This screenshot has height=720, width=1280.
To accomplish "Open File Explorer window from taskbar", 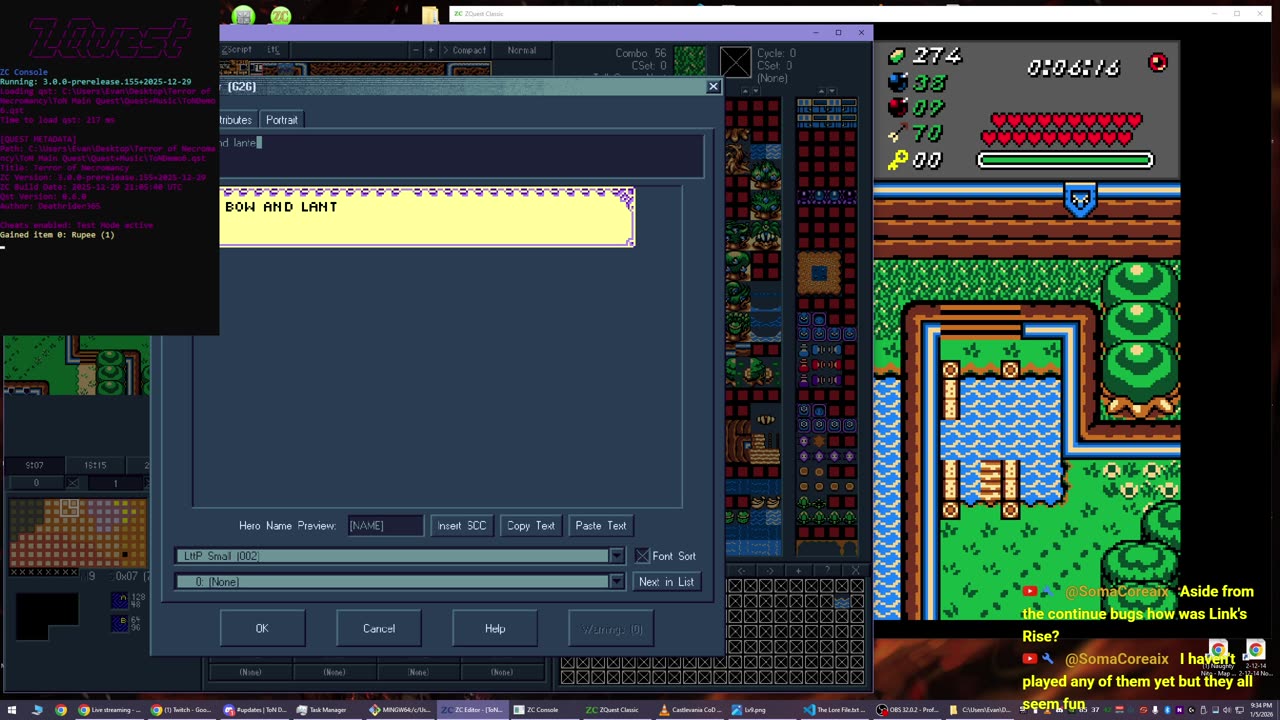I will tap(979, 710).
